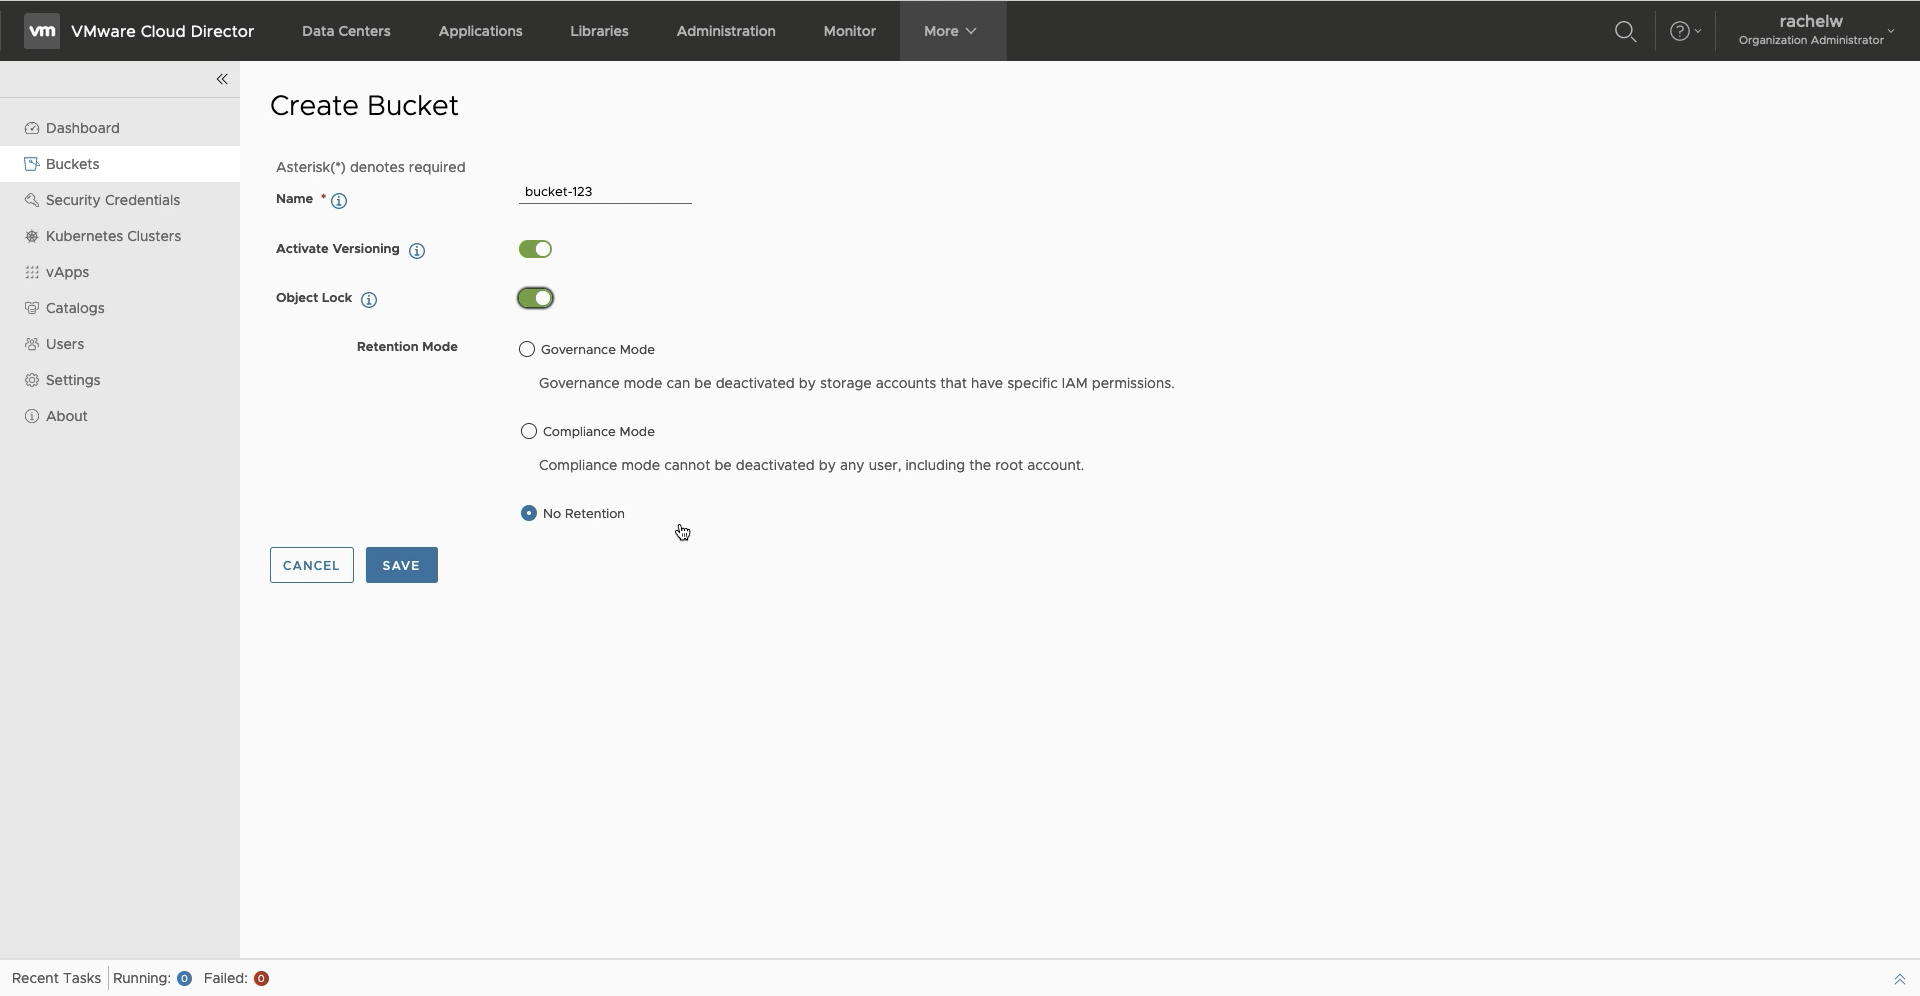The height and width of the screenshot is (996, 1920).
Task: Click the Asterisk denotes required note
Action: click(371, 167)
